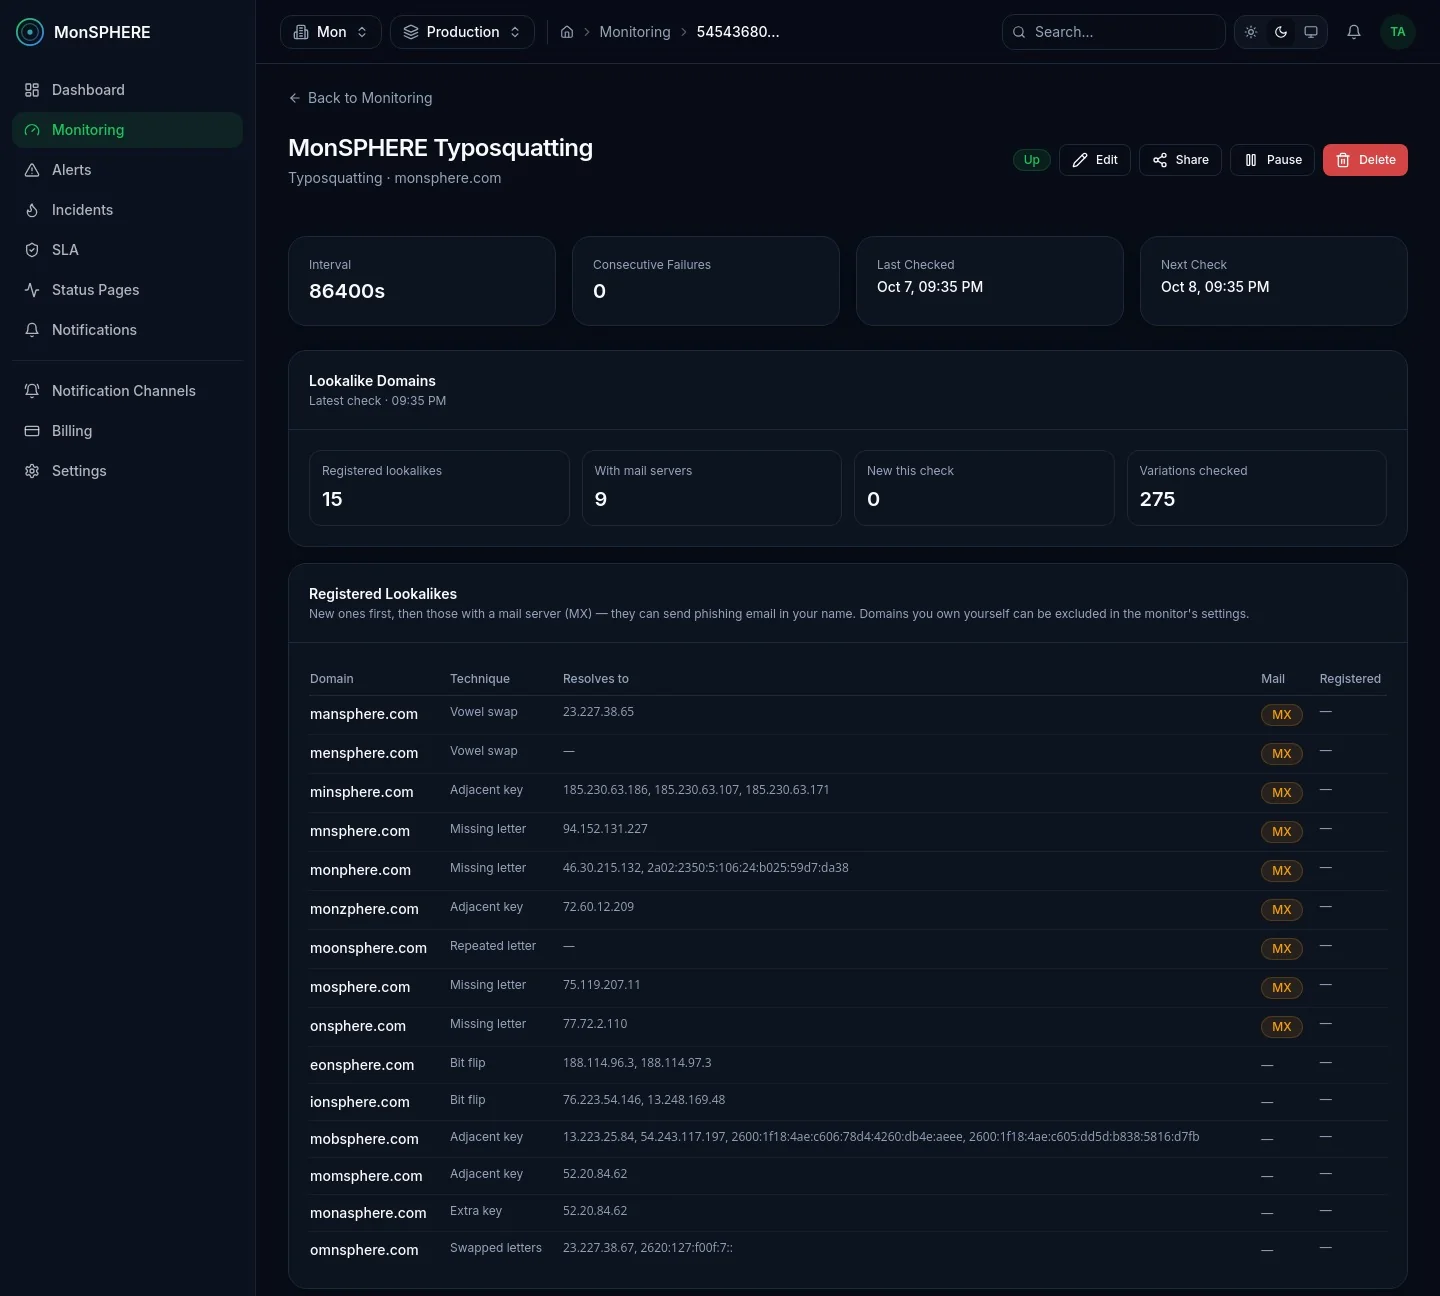Switch to system theme monitor icon
Image resolution: width=1440 pixels, height=1296 pixels.
click(1311, 32)
